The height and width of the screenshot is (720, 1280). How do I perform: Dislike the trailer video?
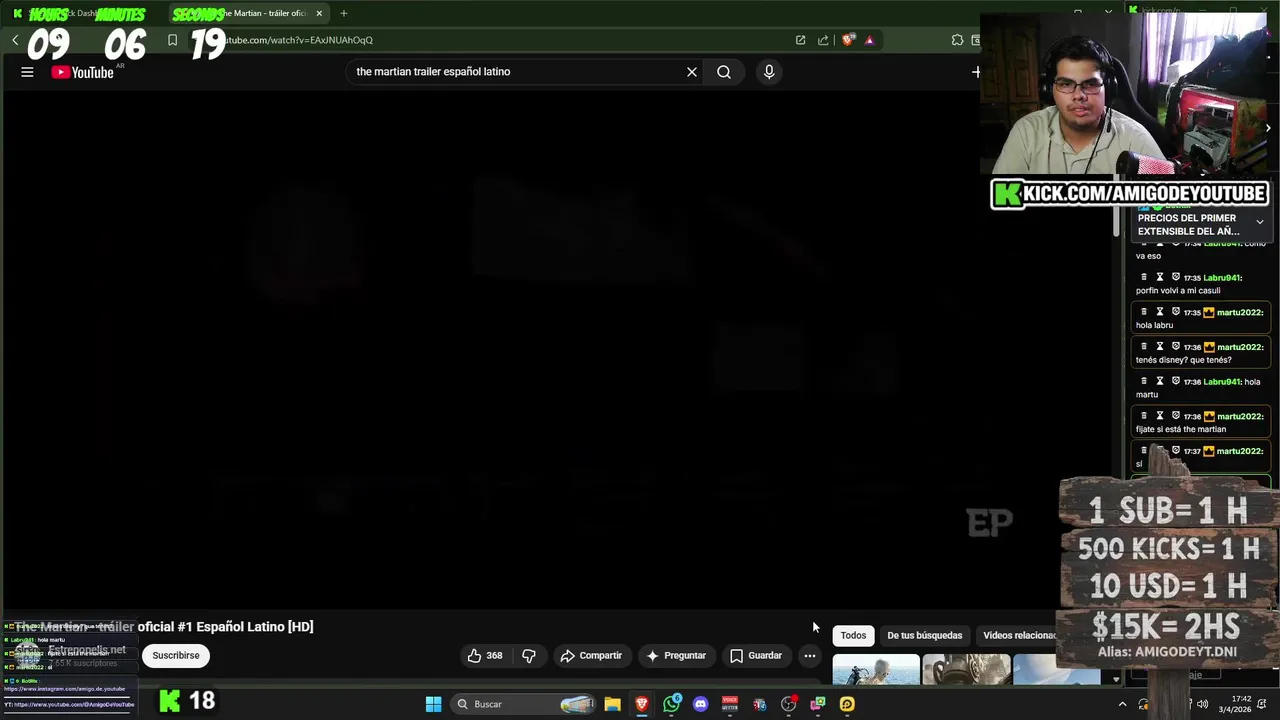coord(529,656)
